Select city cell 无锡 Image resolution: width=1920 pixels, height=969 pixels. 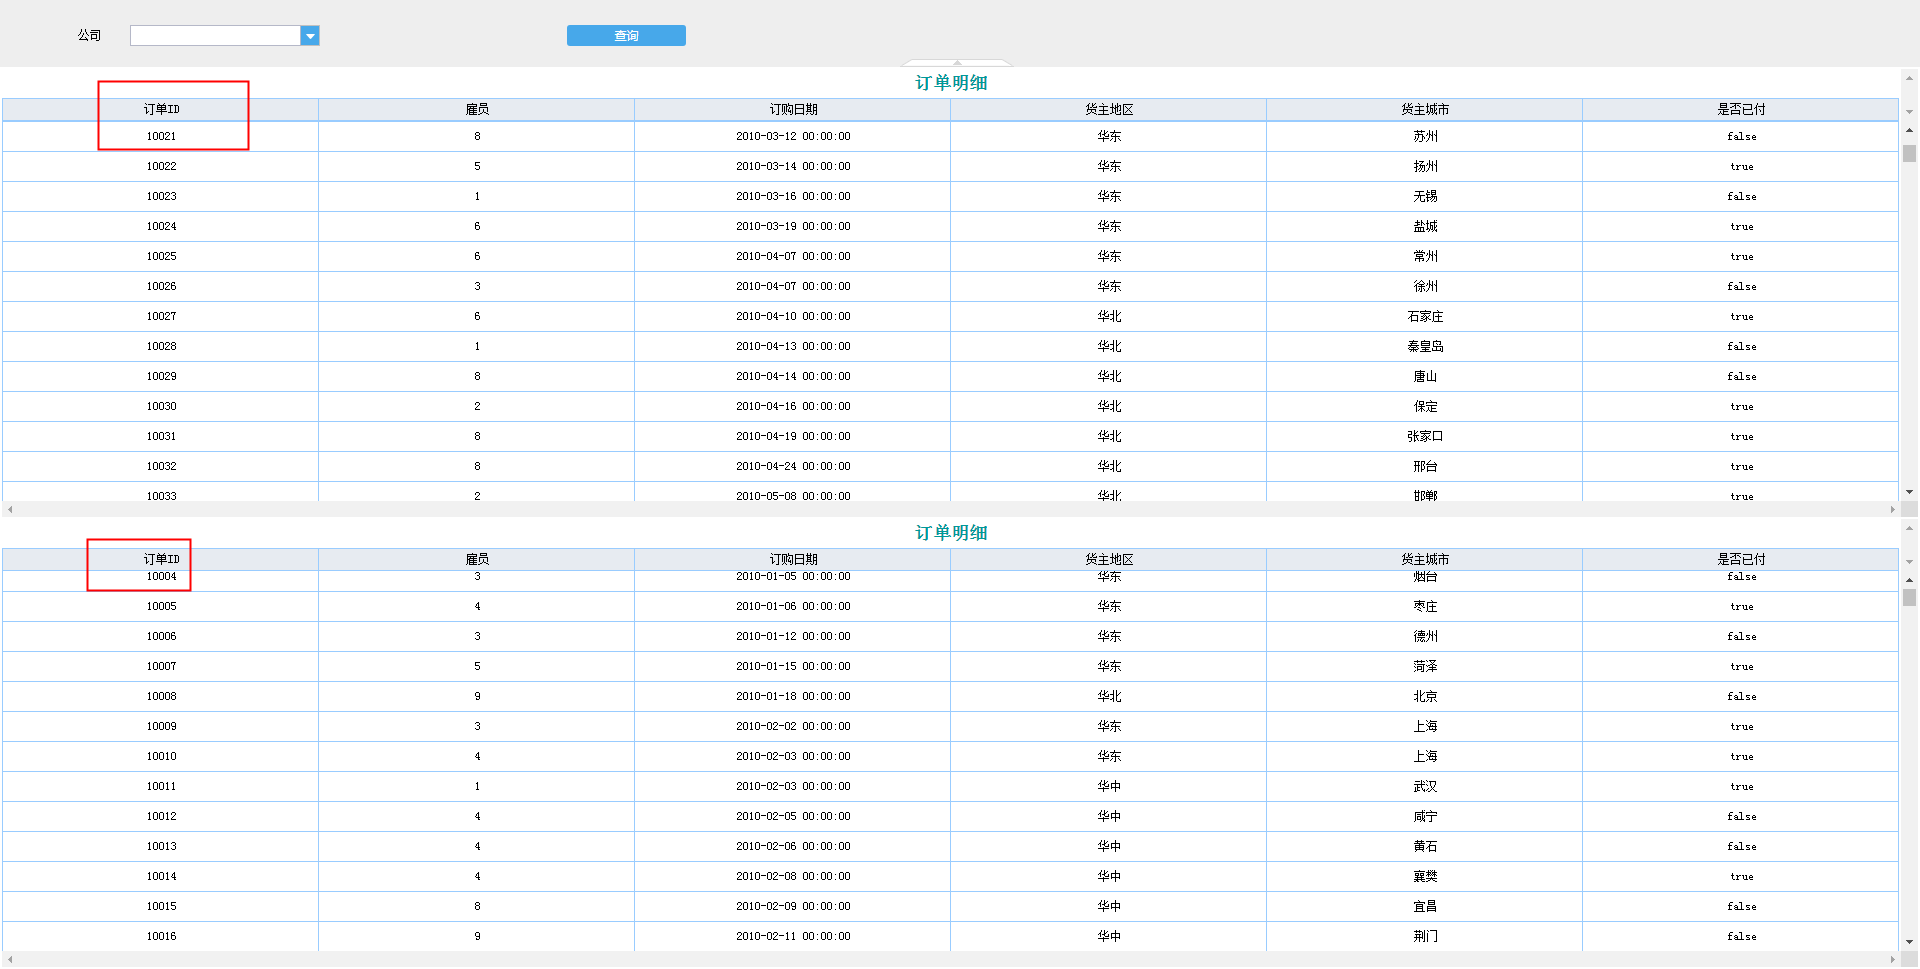coord(1425,196)
